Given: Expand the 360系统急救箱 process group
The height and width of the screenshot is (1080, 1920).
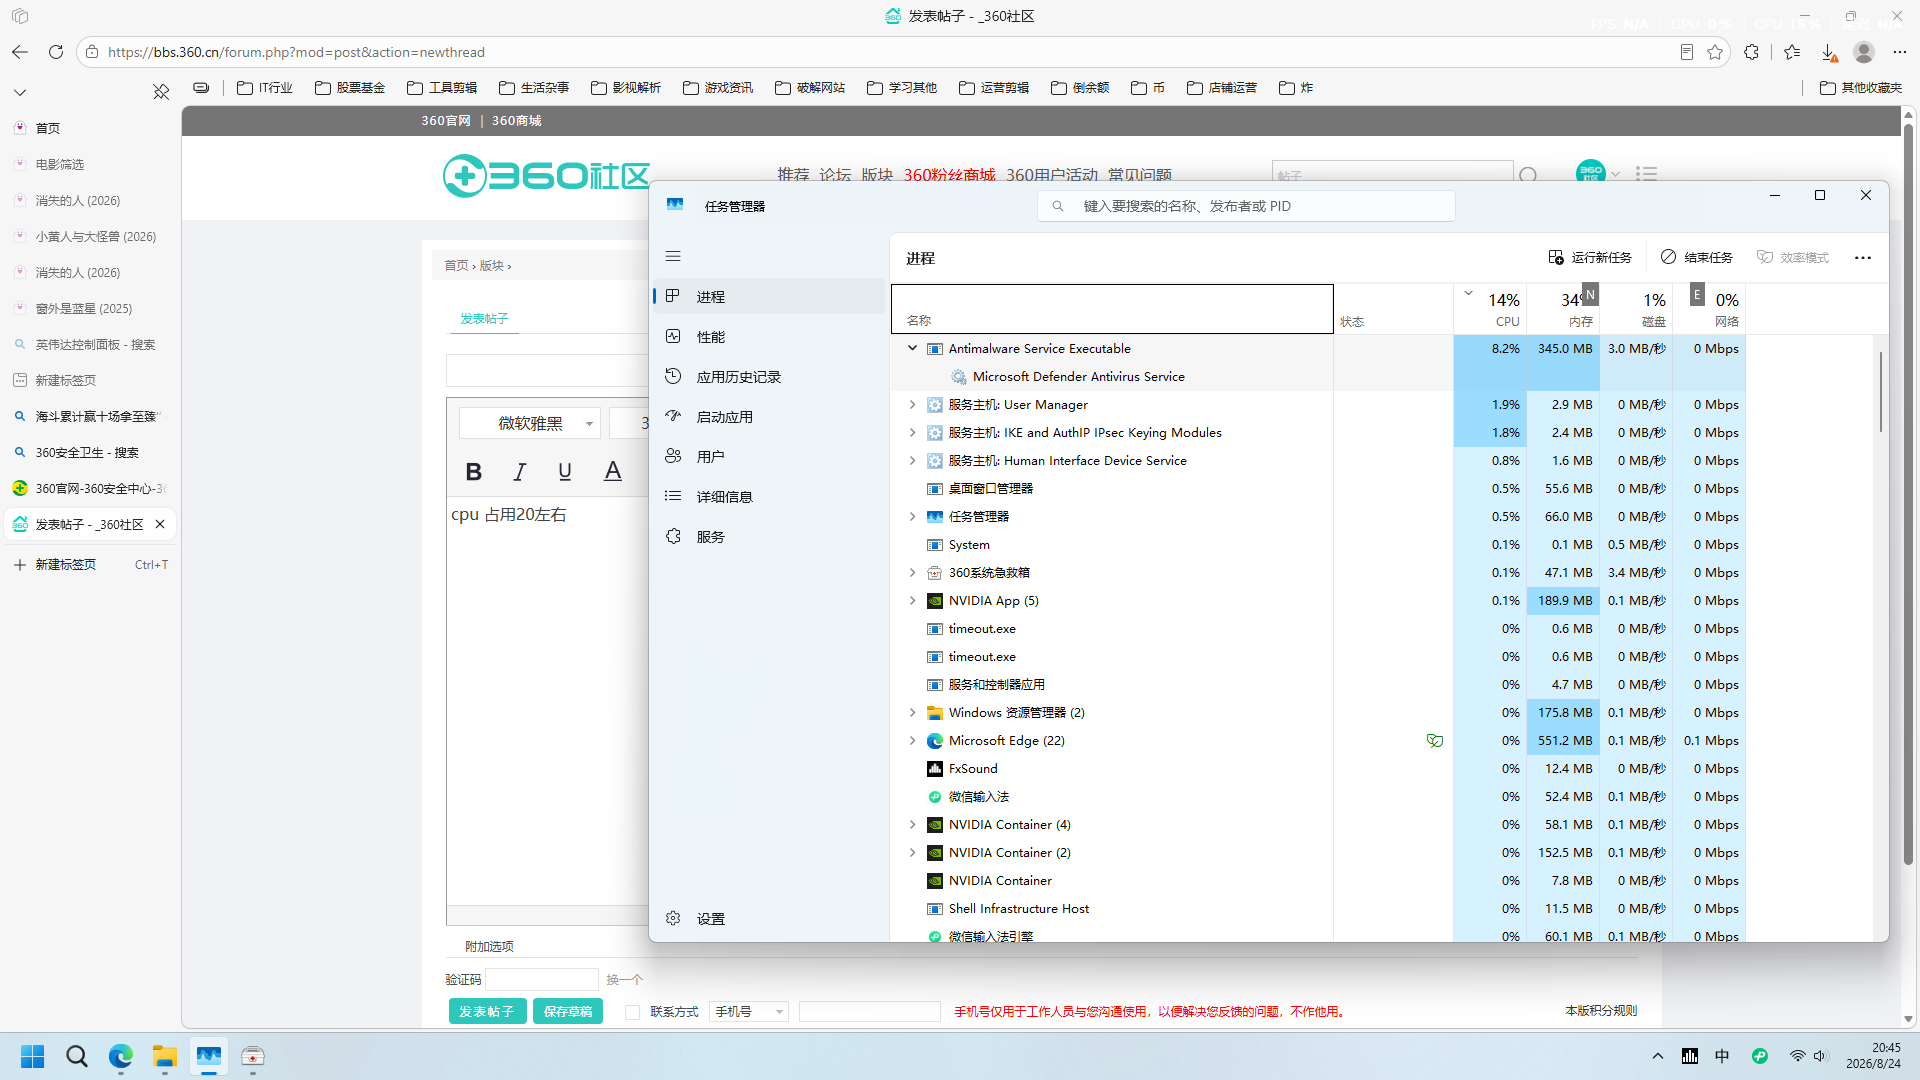Looking at the screenshot, I should click(912, 572).
